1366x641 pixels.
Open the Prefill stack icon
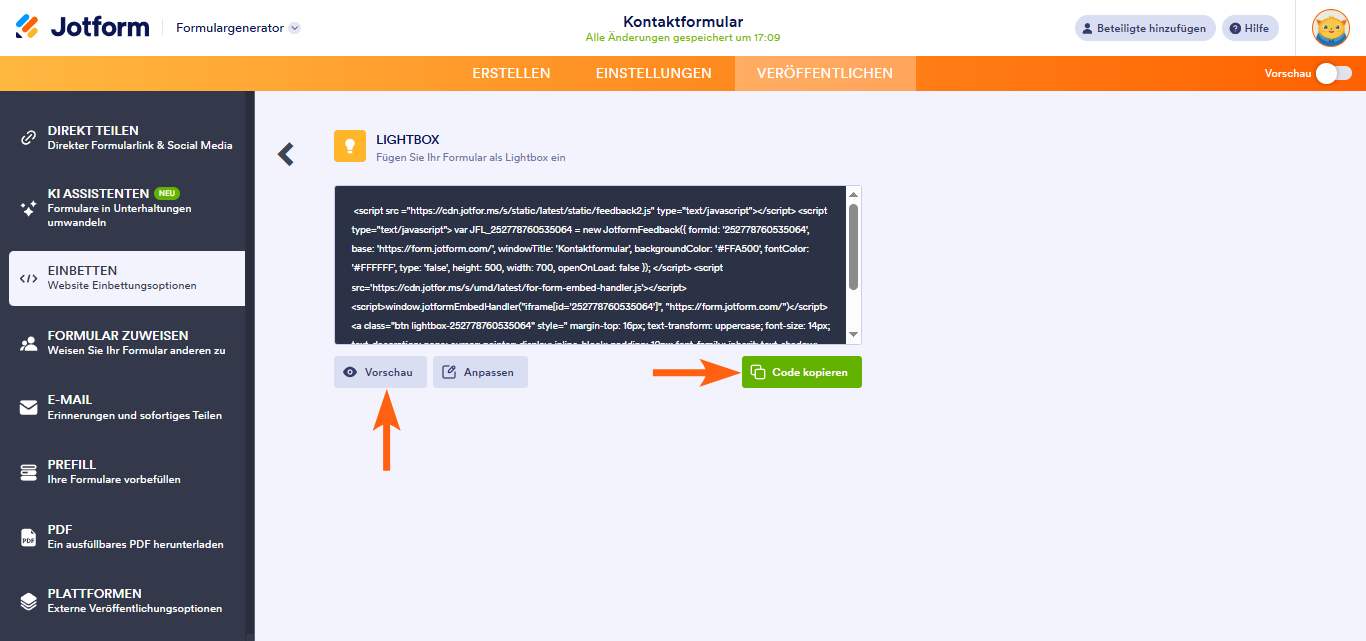29,472
